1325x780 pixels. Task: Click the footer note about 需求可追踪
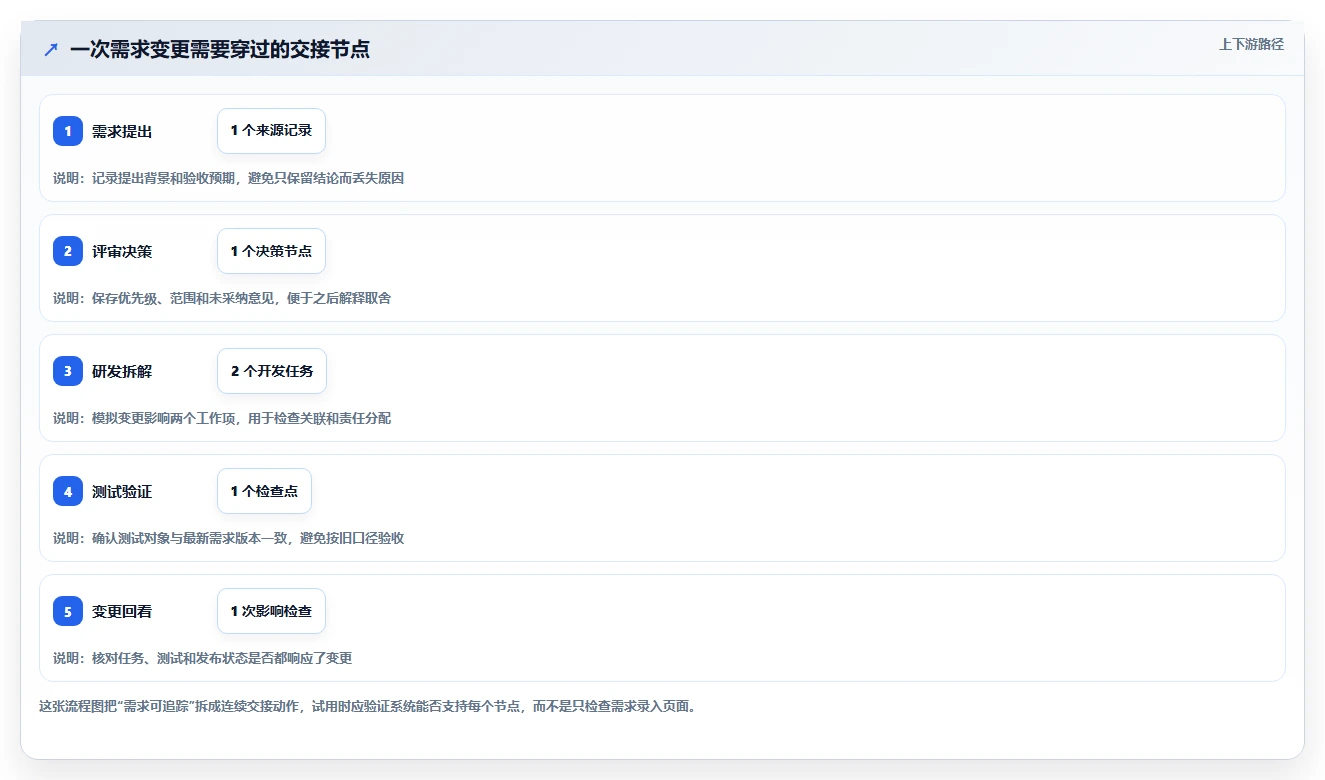(367, 706)
